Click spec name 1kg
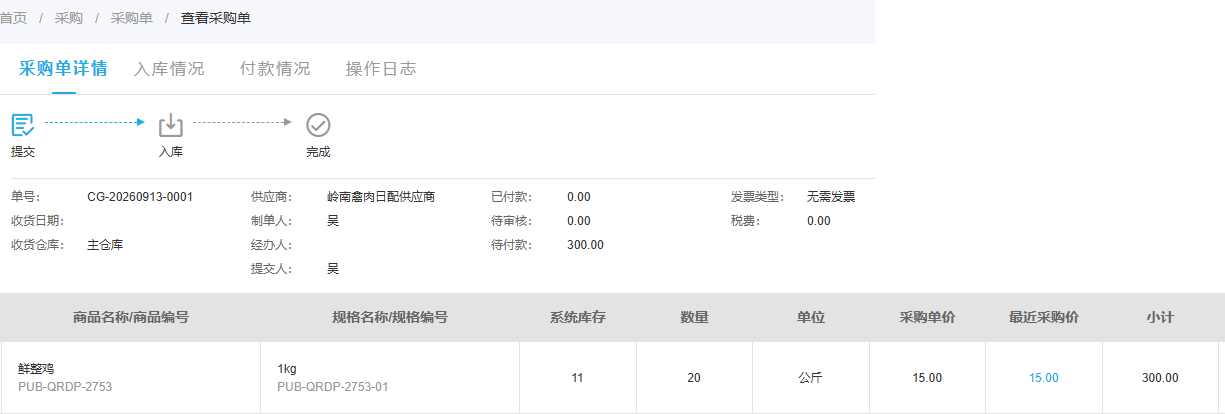 coord(287,369)
